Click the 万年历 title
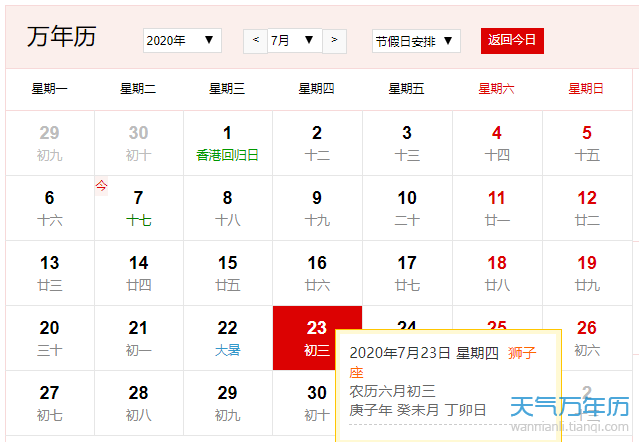This screenshot has width=639, height=442. [x=62, y=37]
